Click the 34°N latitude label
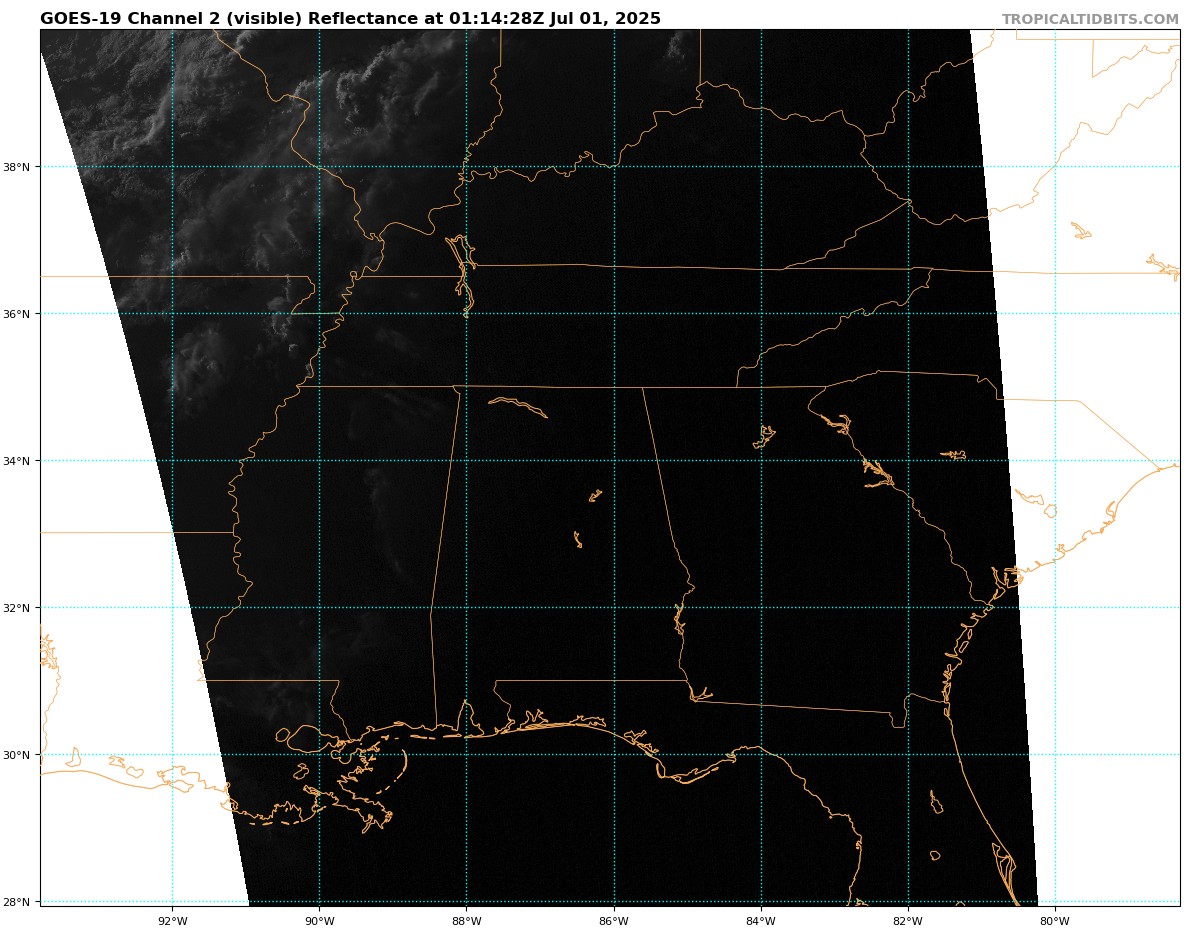 19,461
